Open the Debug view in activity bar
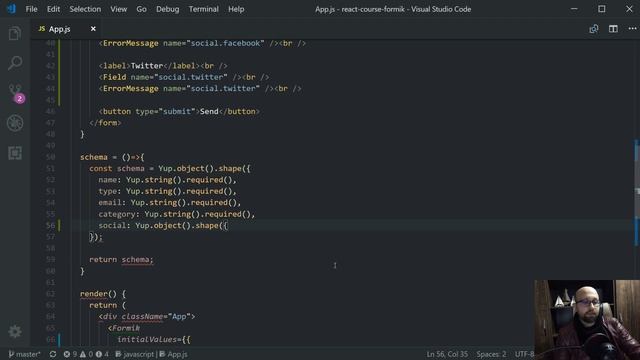This screenshot has height=360, width=640. click(x=15, y=123)
